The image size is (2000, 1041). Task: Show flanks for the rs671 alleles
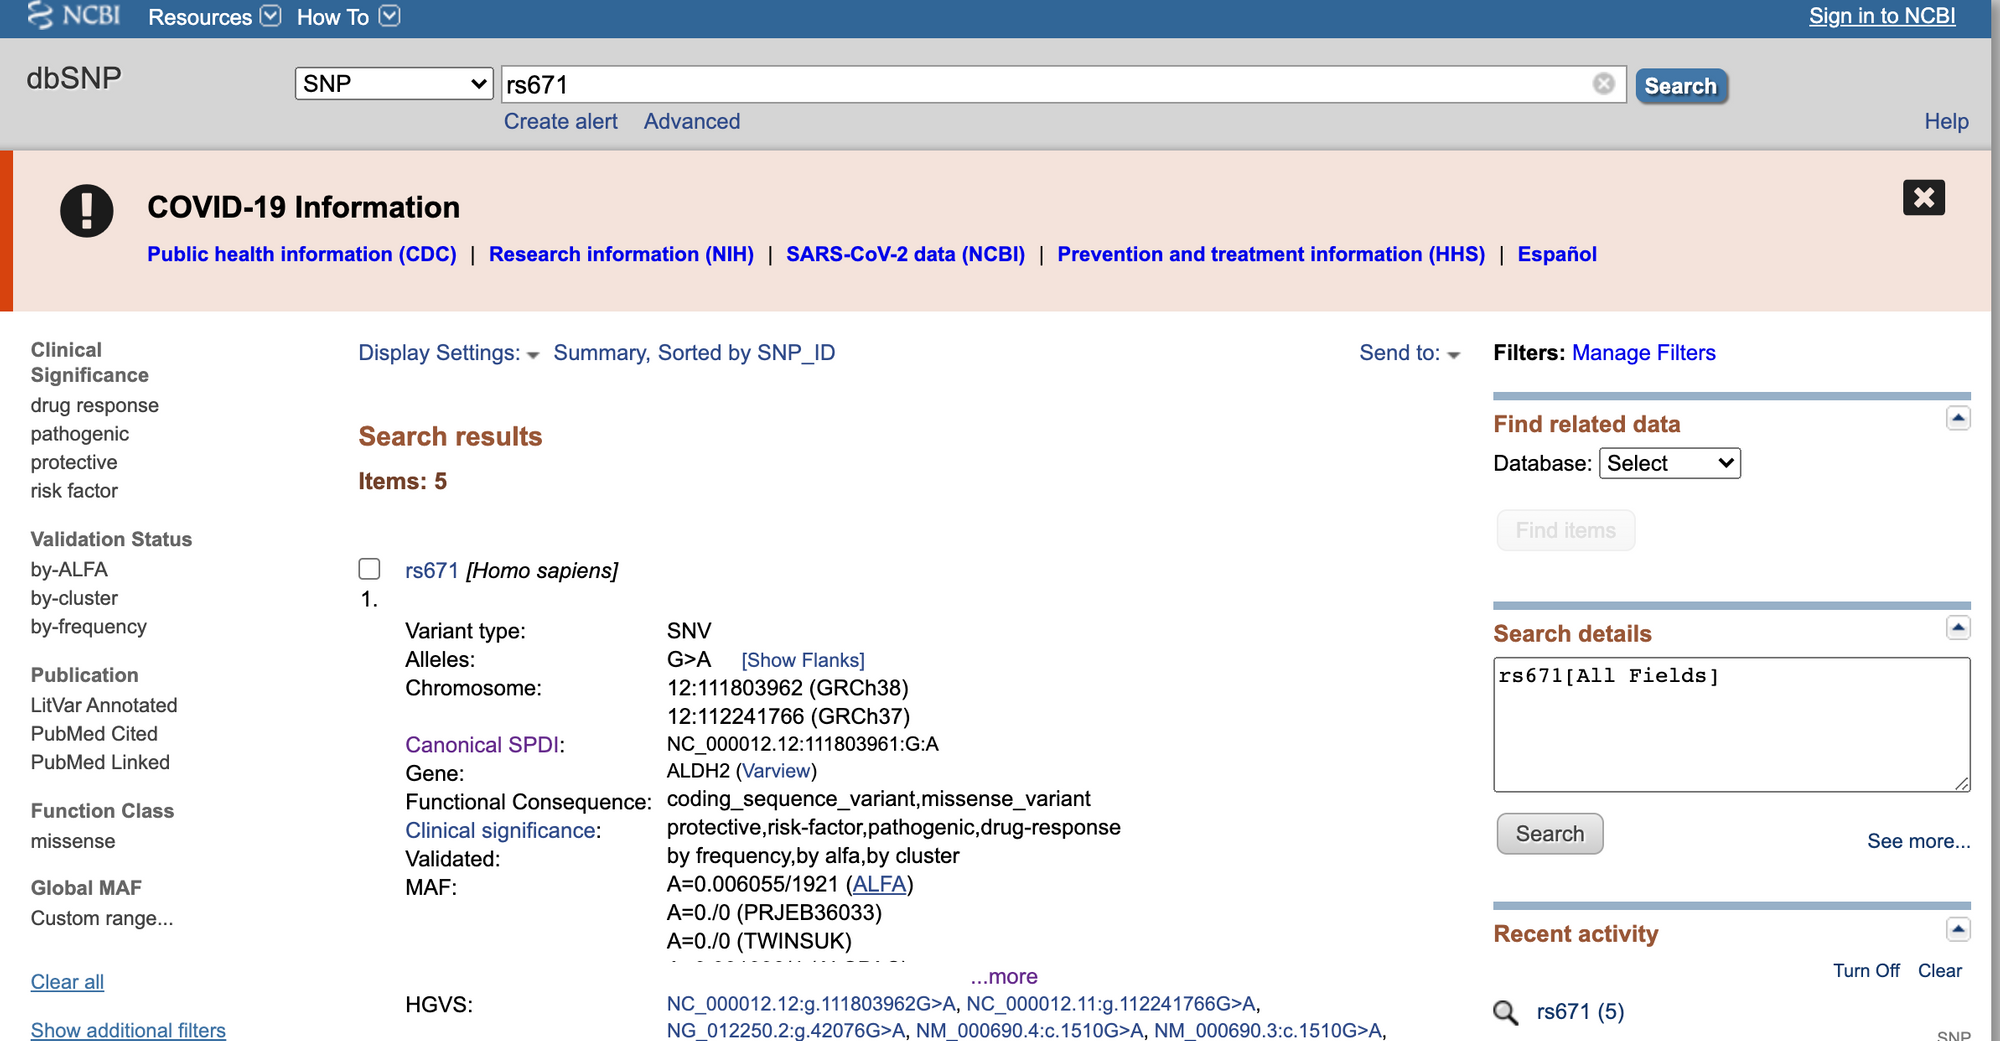[x=802, y=659]
